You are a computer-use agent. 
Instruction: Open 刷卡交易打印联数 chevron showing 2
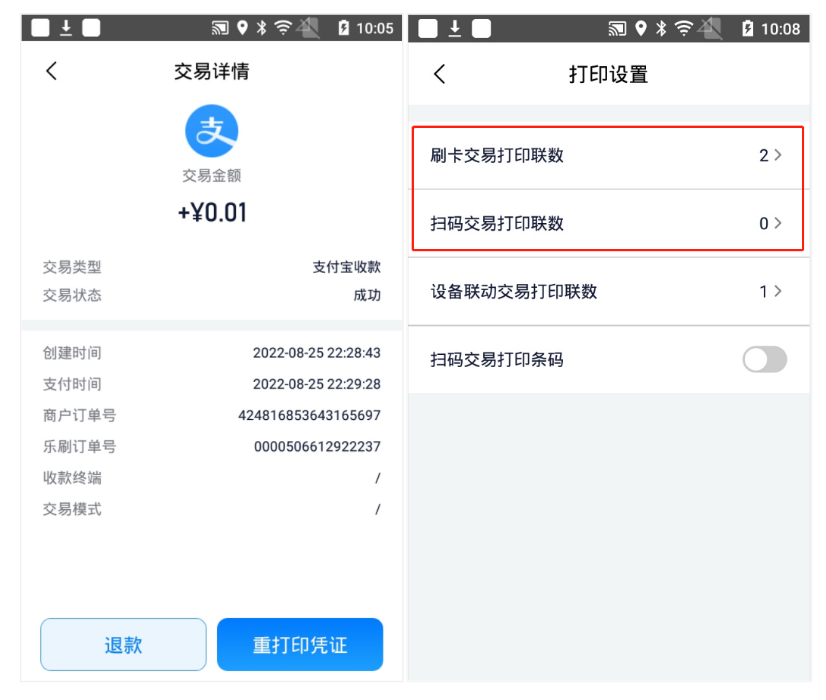click(778, 155)
